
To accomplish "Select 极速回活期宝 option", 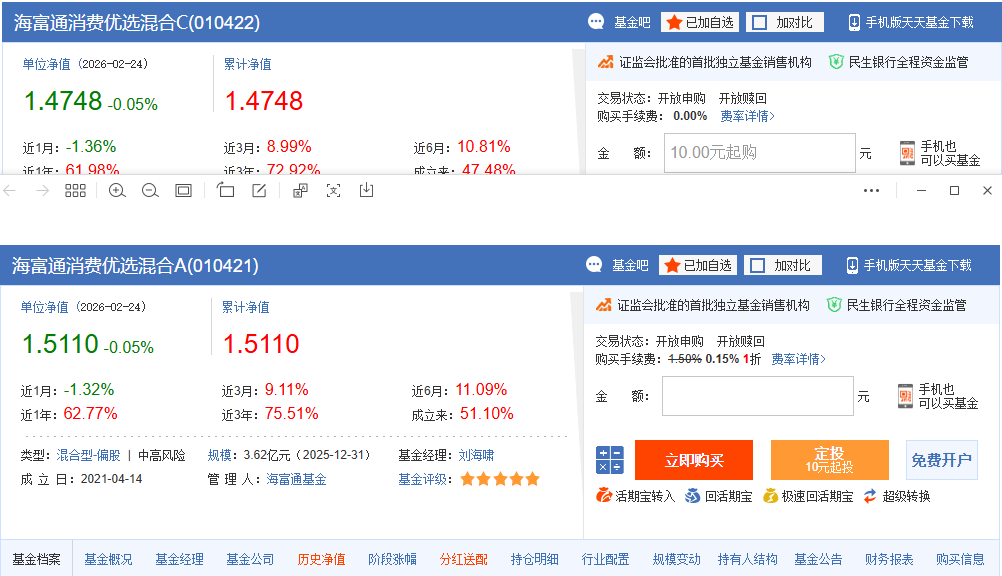I will click(808, 496).
